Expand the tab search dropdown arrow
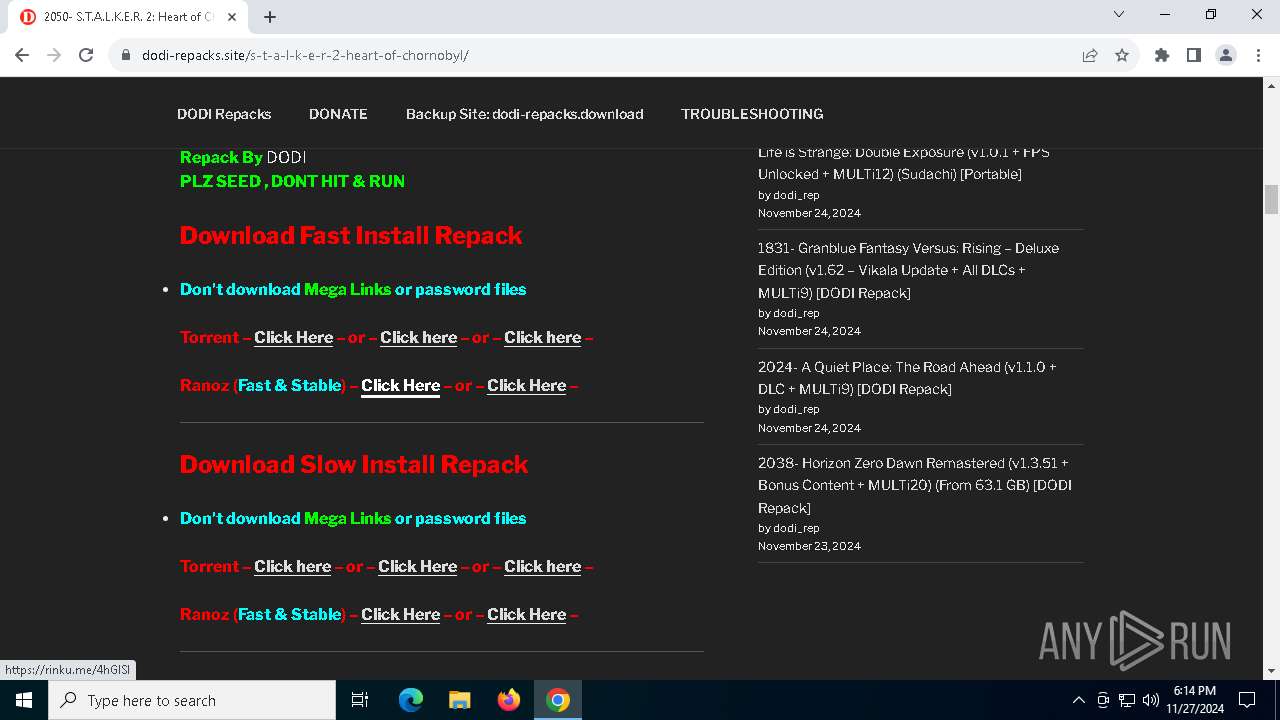Screen dimensions: 1280x720 pyautogui.click(x=1119, y=14)
